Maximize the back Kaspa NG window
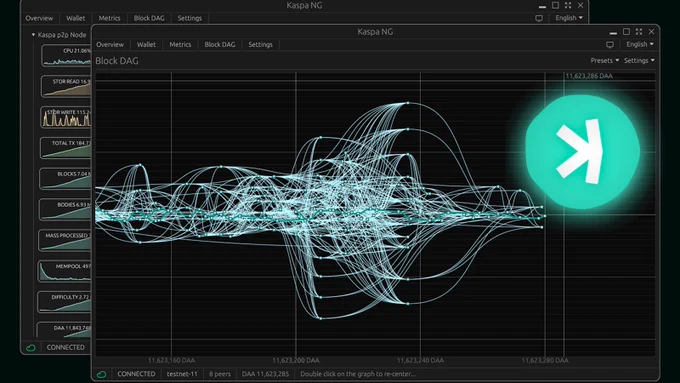Screen dimensions: 680x383 (x=555, y=5)
